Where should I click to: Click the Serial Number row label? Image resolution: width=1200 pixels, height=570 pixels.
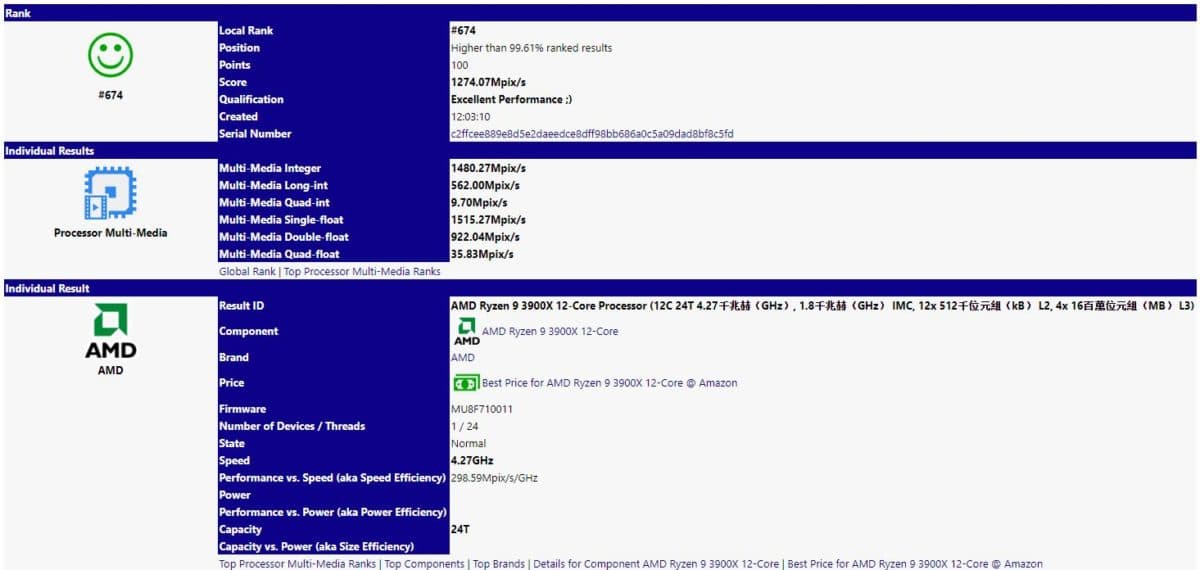pyautogui.click(x=255, y=134)
